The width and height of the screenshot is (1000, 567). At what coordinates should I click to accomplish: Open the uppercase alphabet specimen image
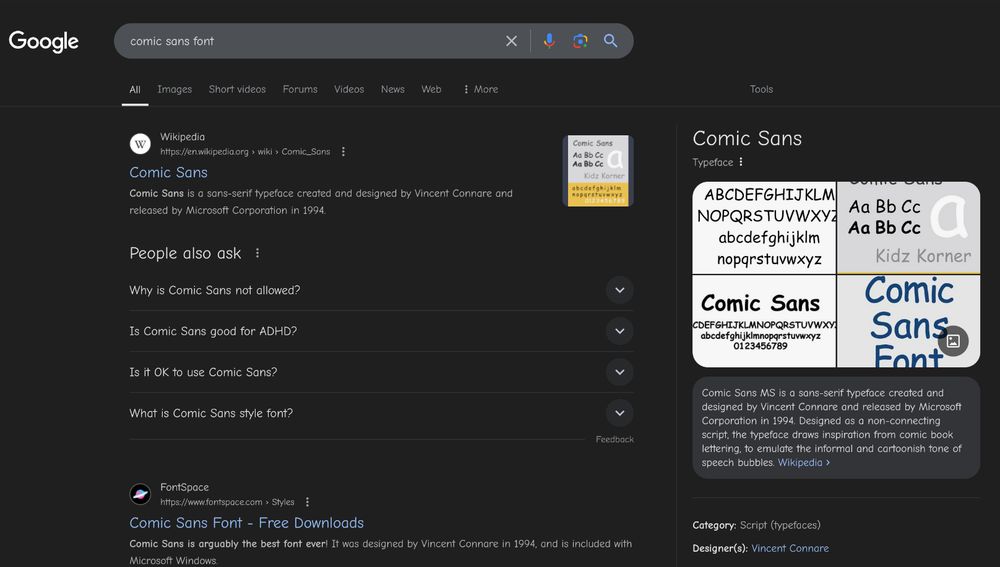764,228
